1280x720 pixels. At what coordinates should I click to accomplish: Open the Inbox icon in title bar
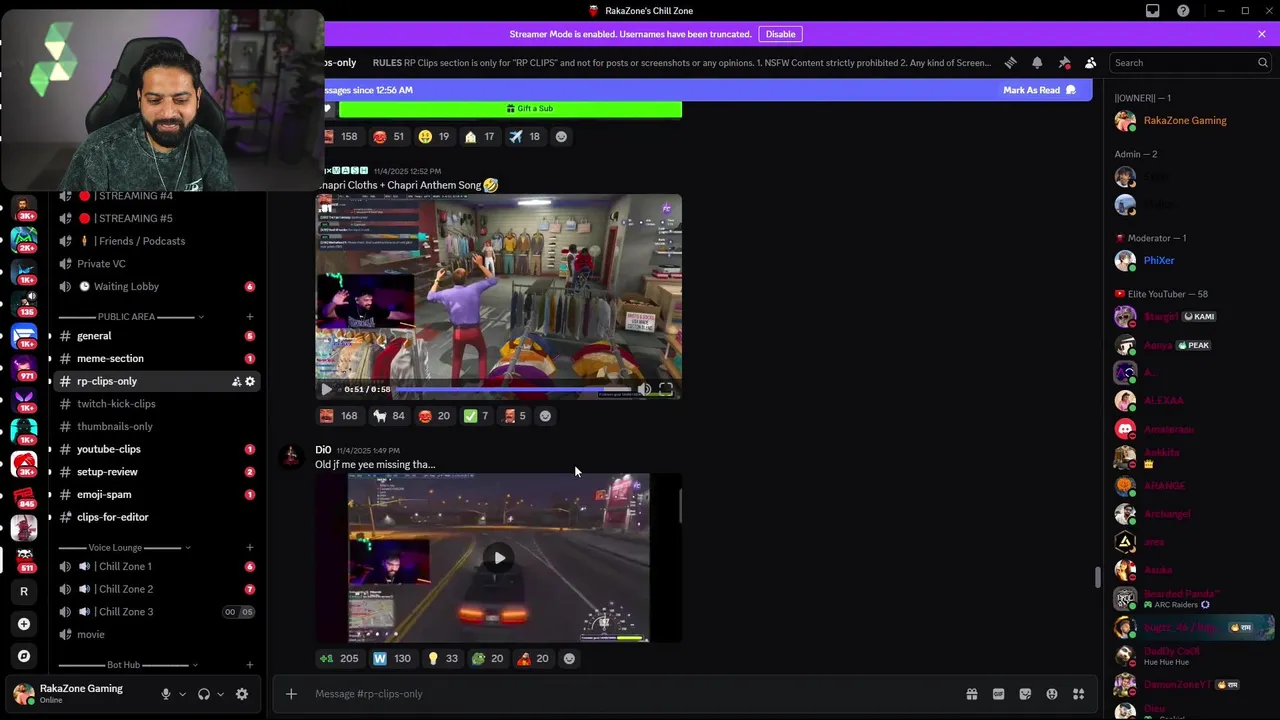(x=1153, y=11)
